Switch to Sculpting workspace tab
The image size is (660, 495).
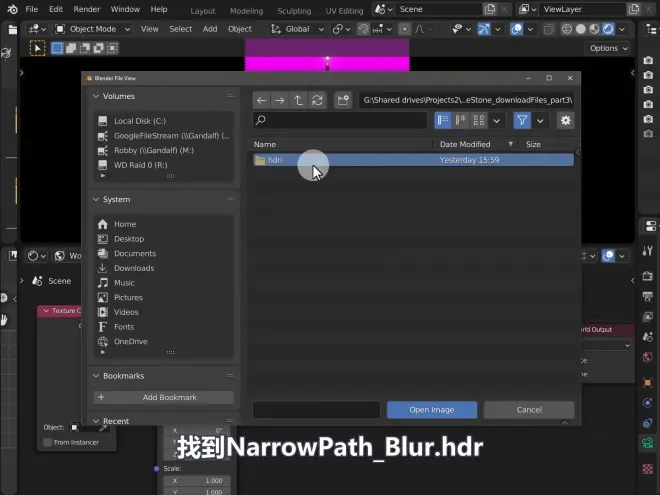pyautogui.click(x=294, y=11)
